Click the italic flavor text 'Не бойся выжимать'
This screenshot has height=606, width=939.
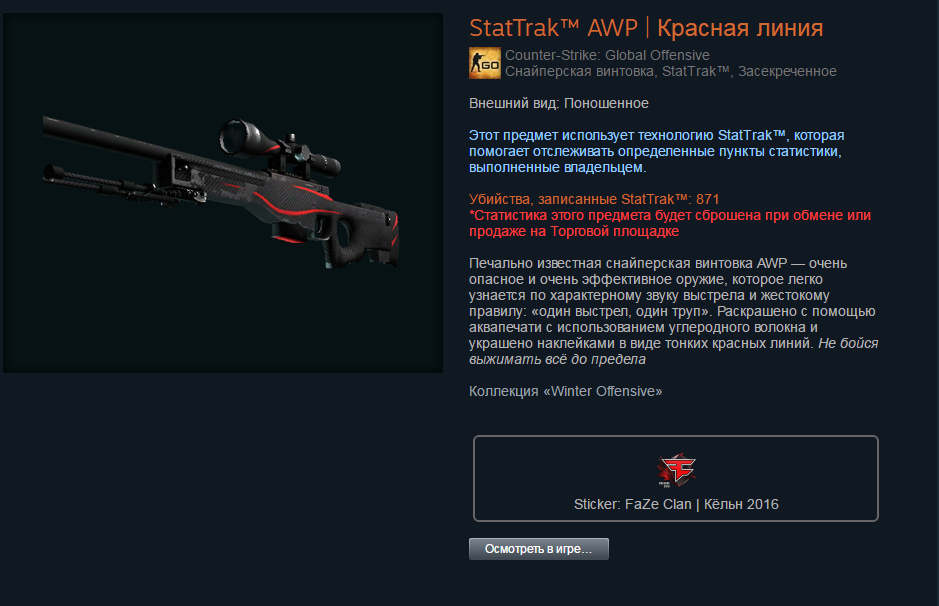(x=673, y=351)
